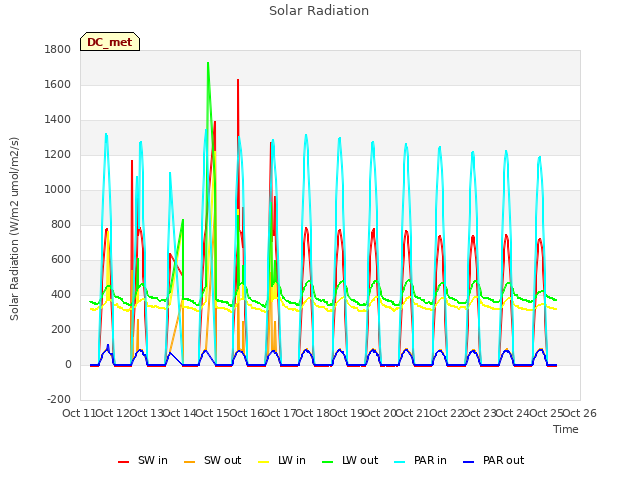Click the tallest green LW out spike peak
Screen dimensions: 640x480
point(208,63)
